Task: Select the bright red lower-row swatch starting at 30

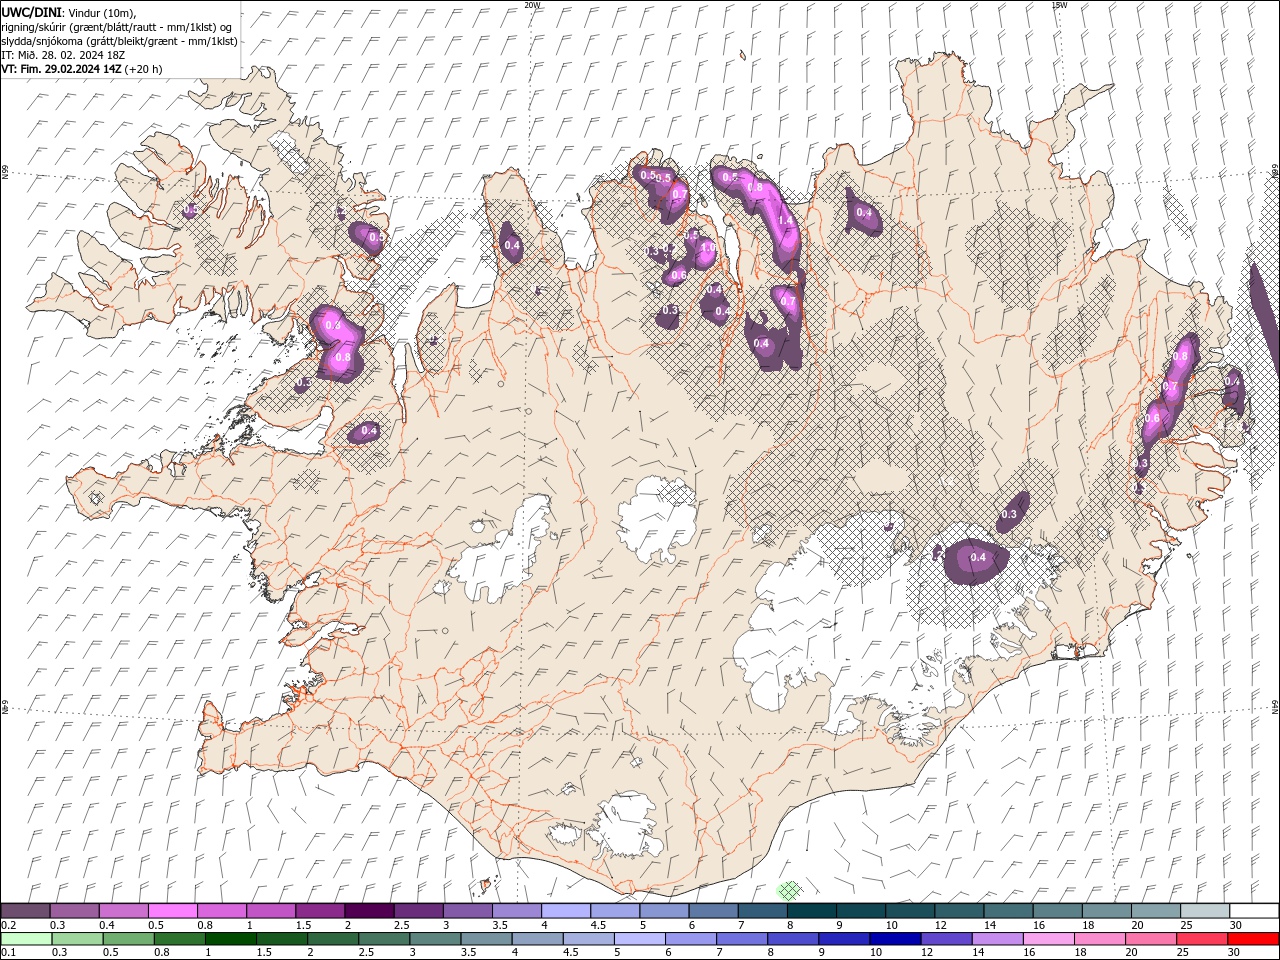Action: [1253, 939]
